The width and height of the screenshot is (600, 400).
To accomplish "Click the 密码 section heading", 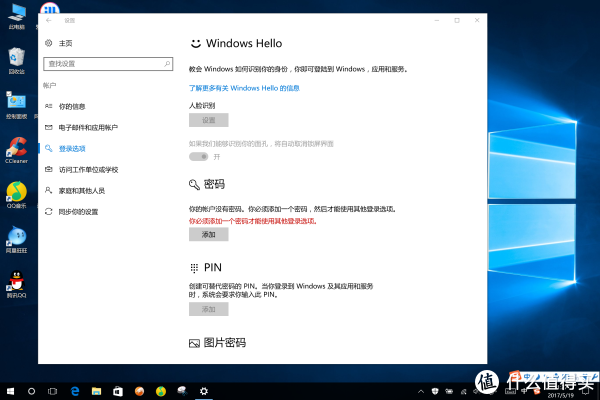I will click(214, 184).
